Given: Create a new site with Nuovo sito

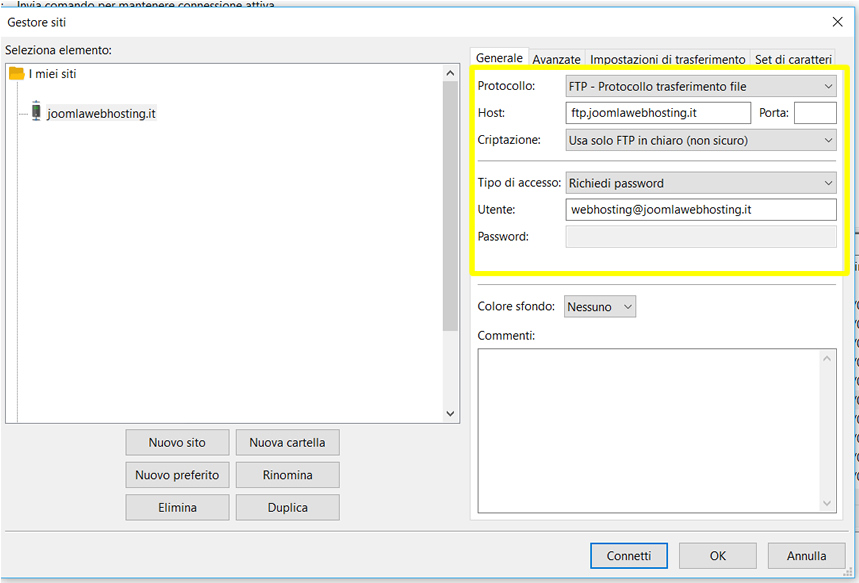Looking at the screenshot, I should coord(177,443).
